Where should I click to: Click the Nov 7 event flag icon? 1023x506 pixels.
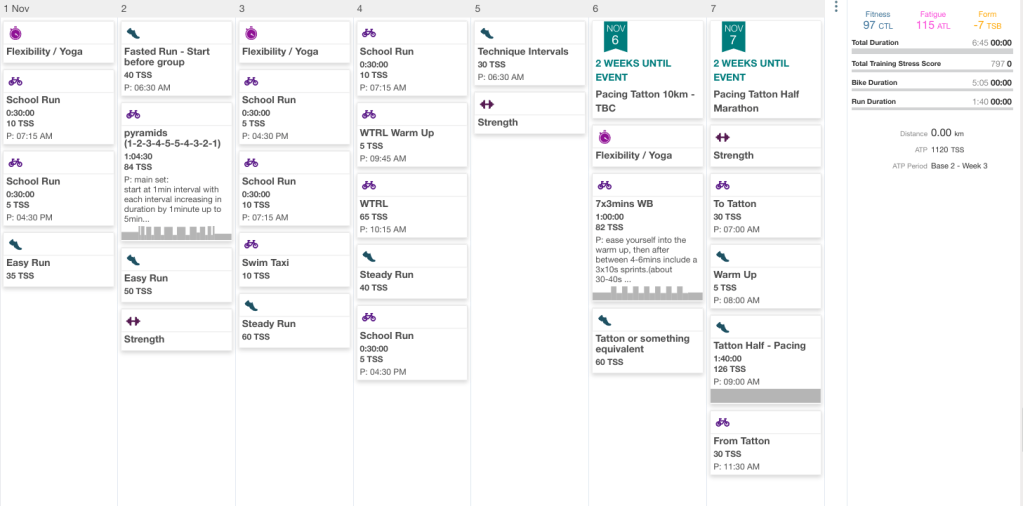733,35
